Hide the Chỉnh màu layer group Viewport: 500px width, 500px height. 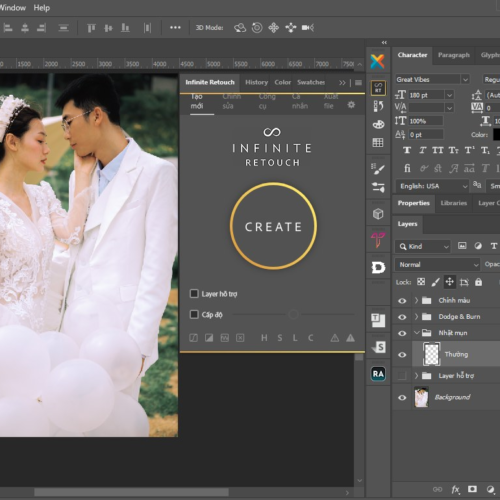click(402, 301)
